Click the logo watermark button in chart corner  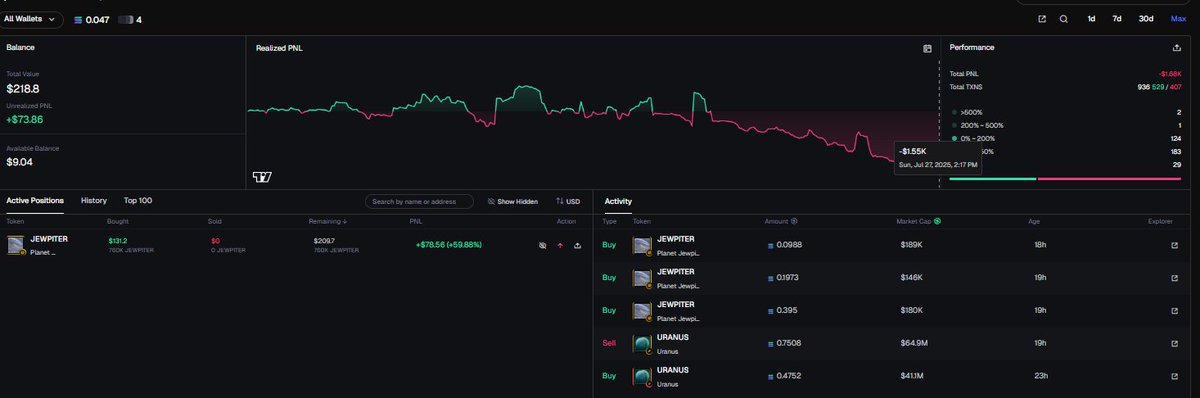pyautogui.click(x=262, y=177)
